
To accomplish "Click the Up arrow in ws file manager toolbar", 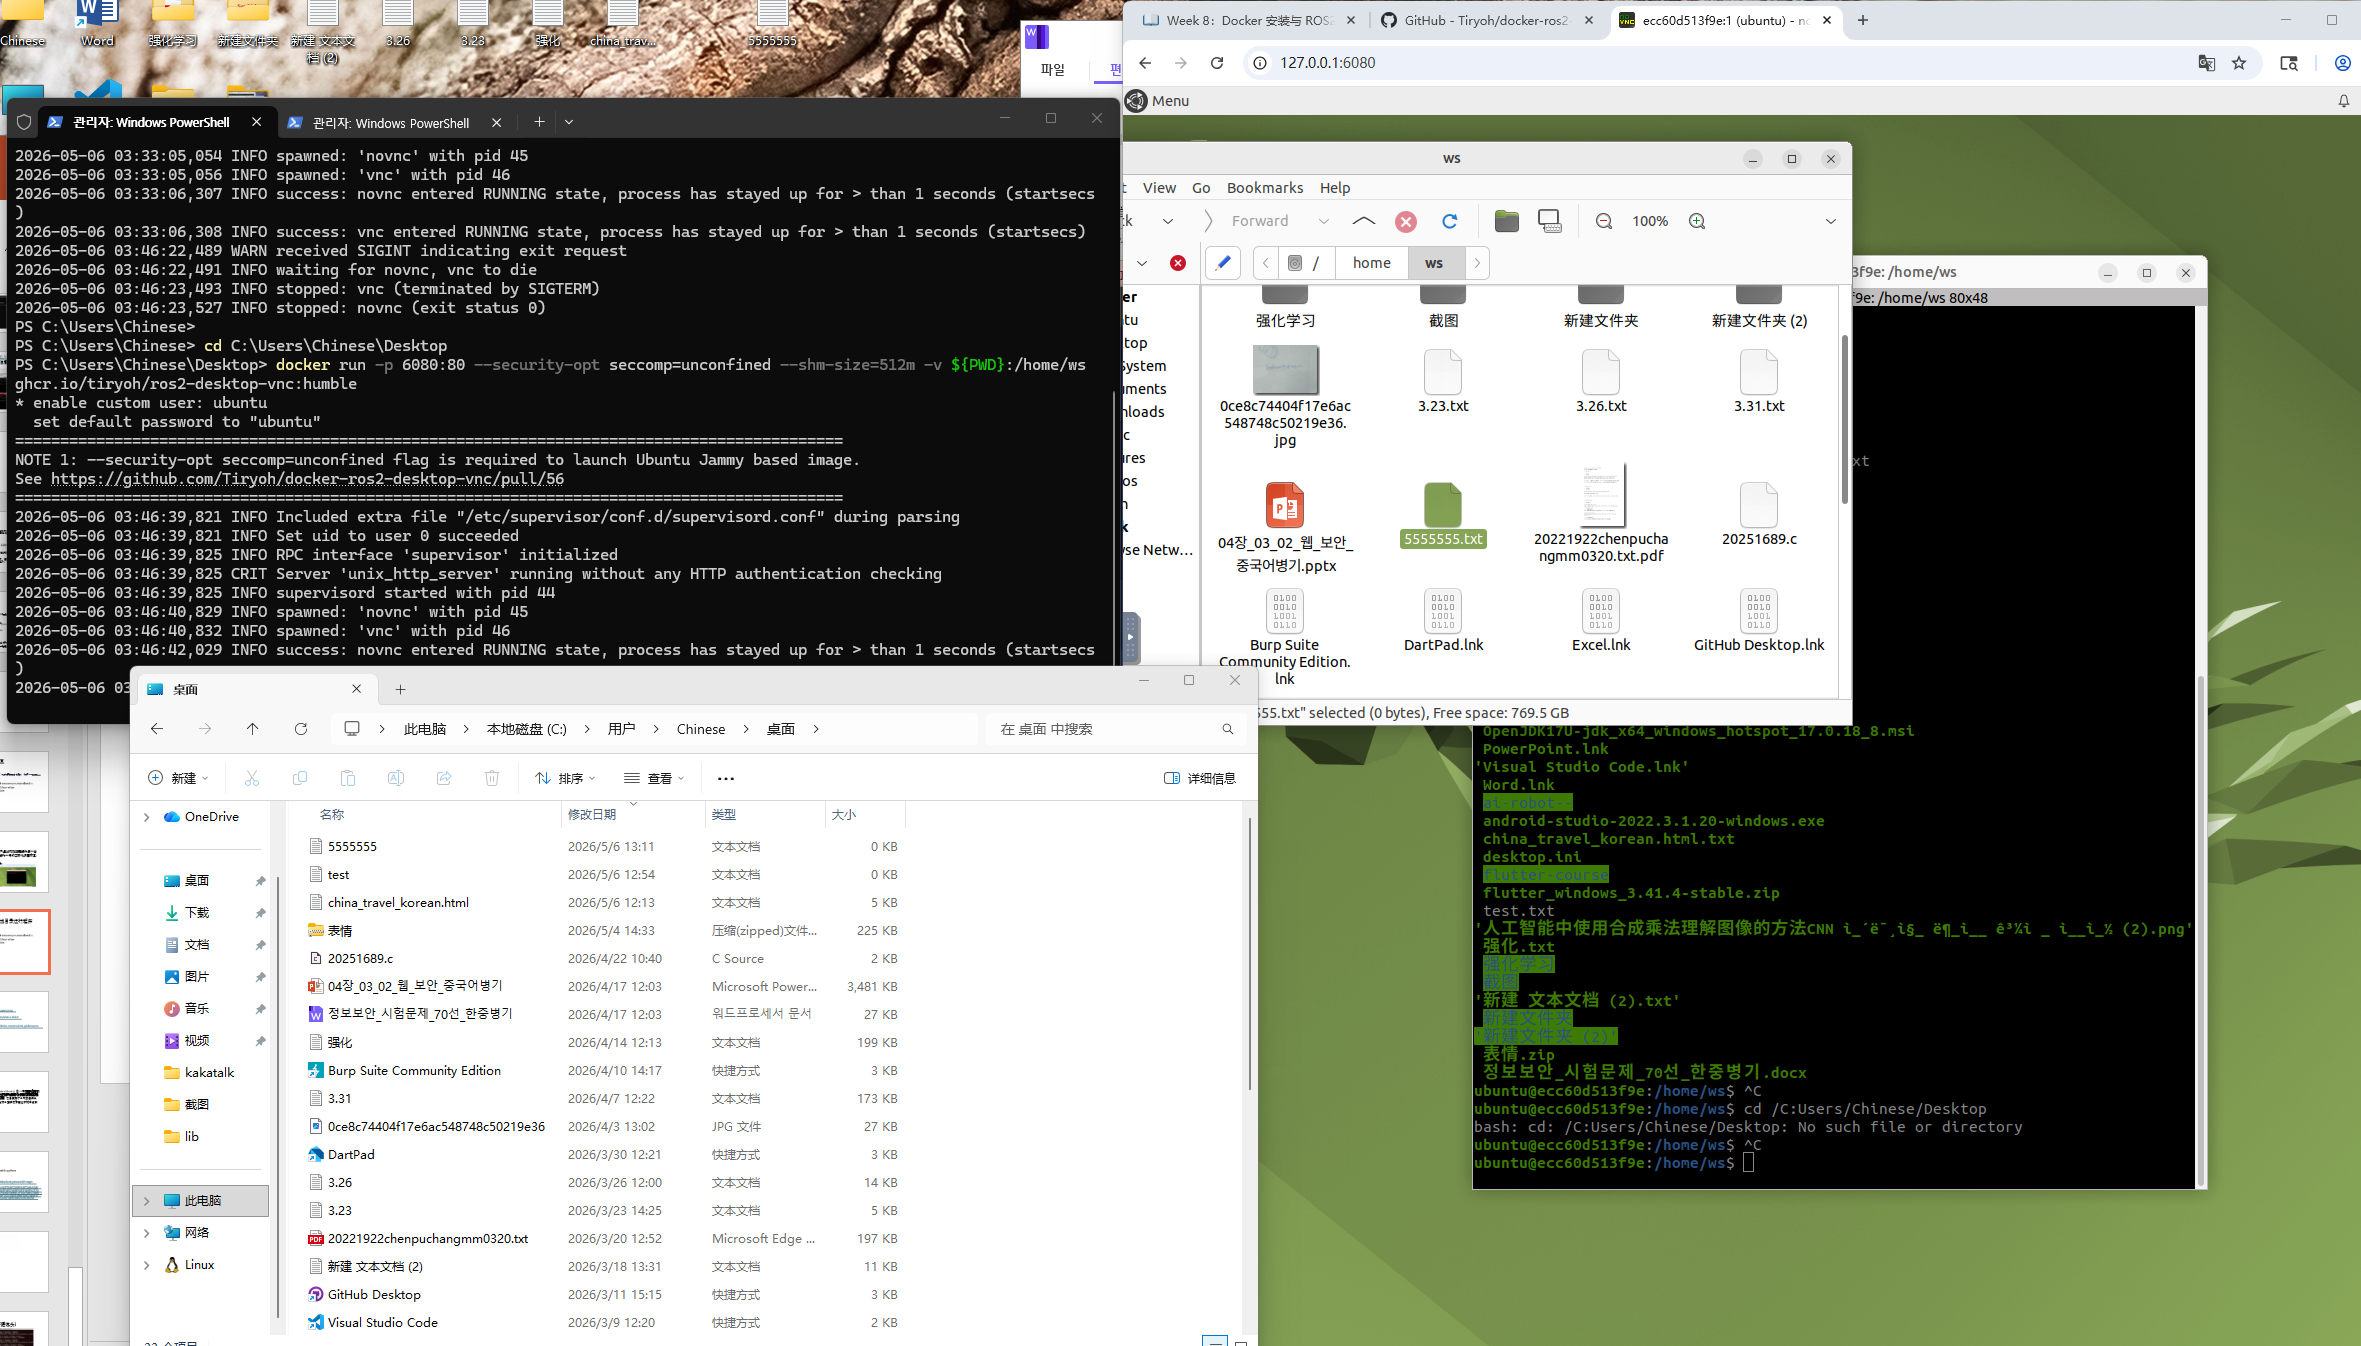I will pyautogui.click(x=1363, y=221).
